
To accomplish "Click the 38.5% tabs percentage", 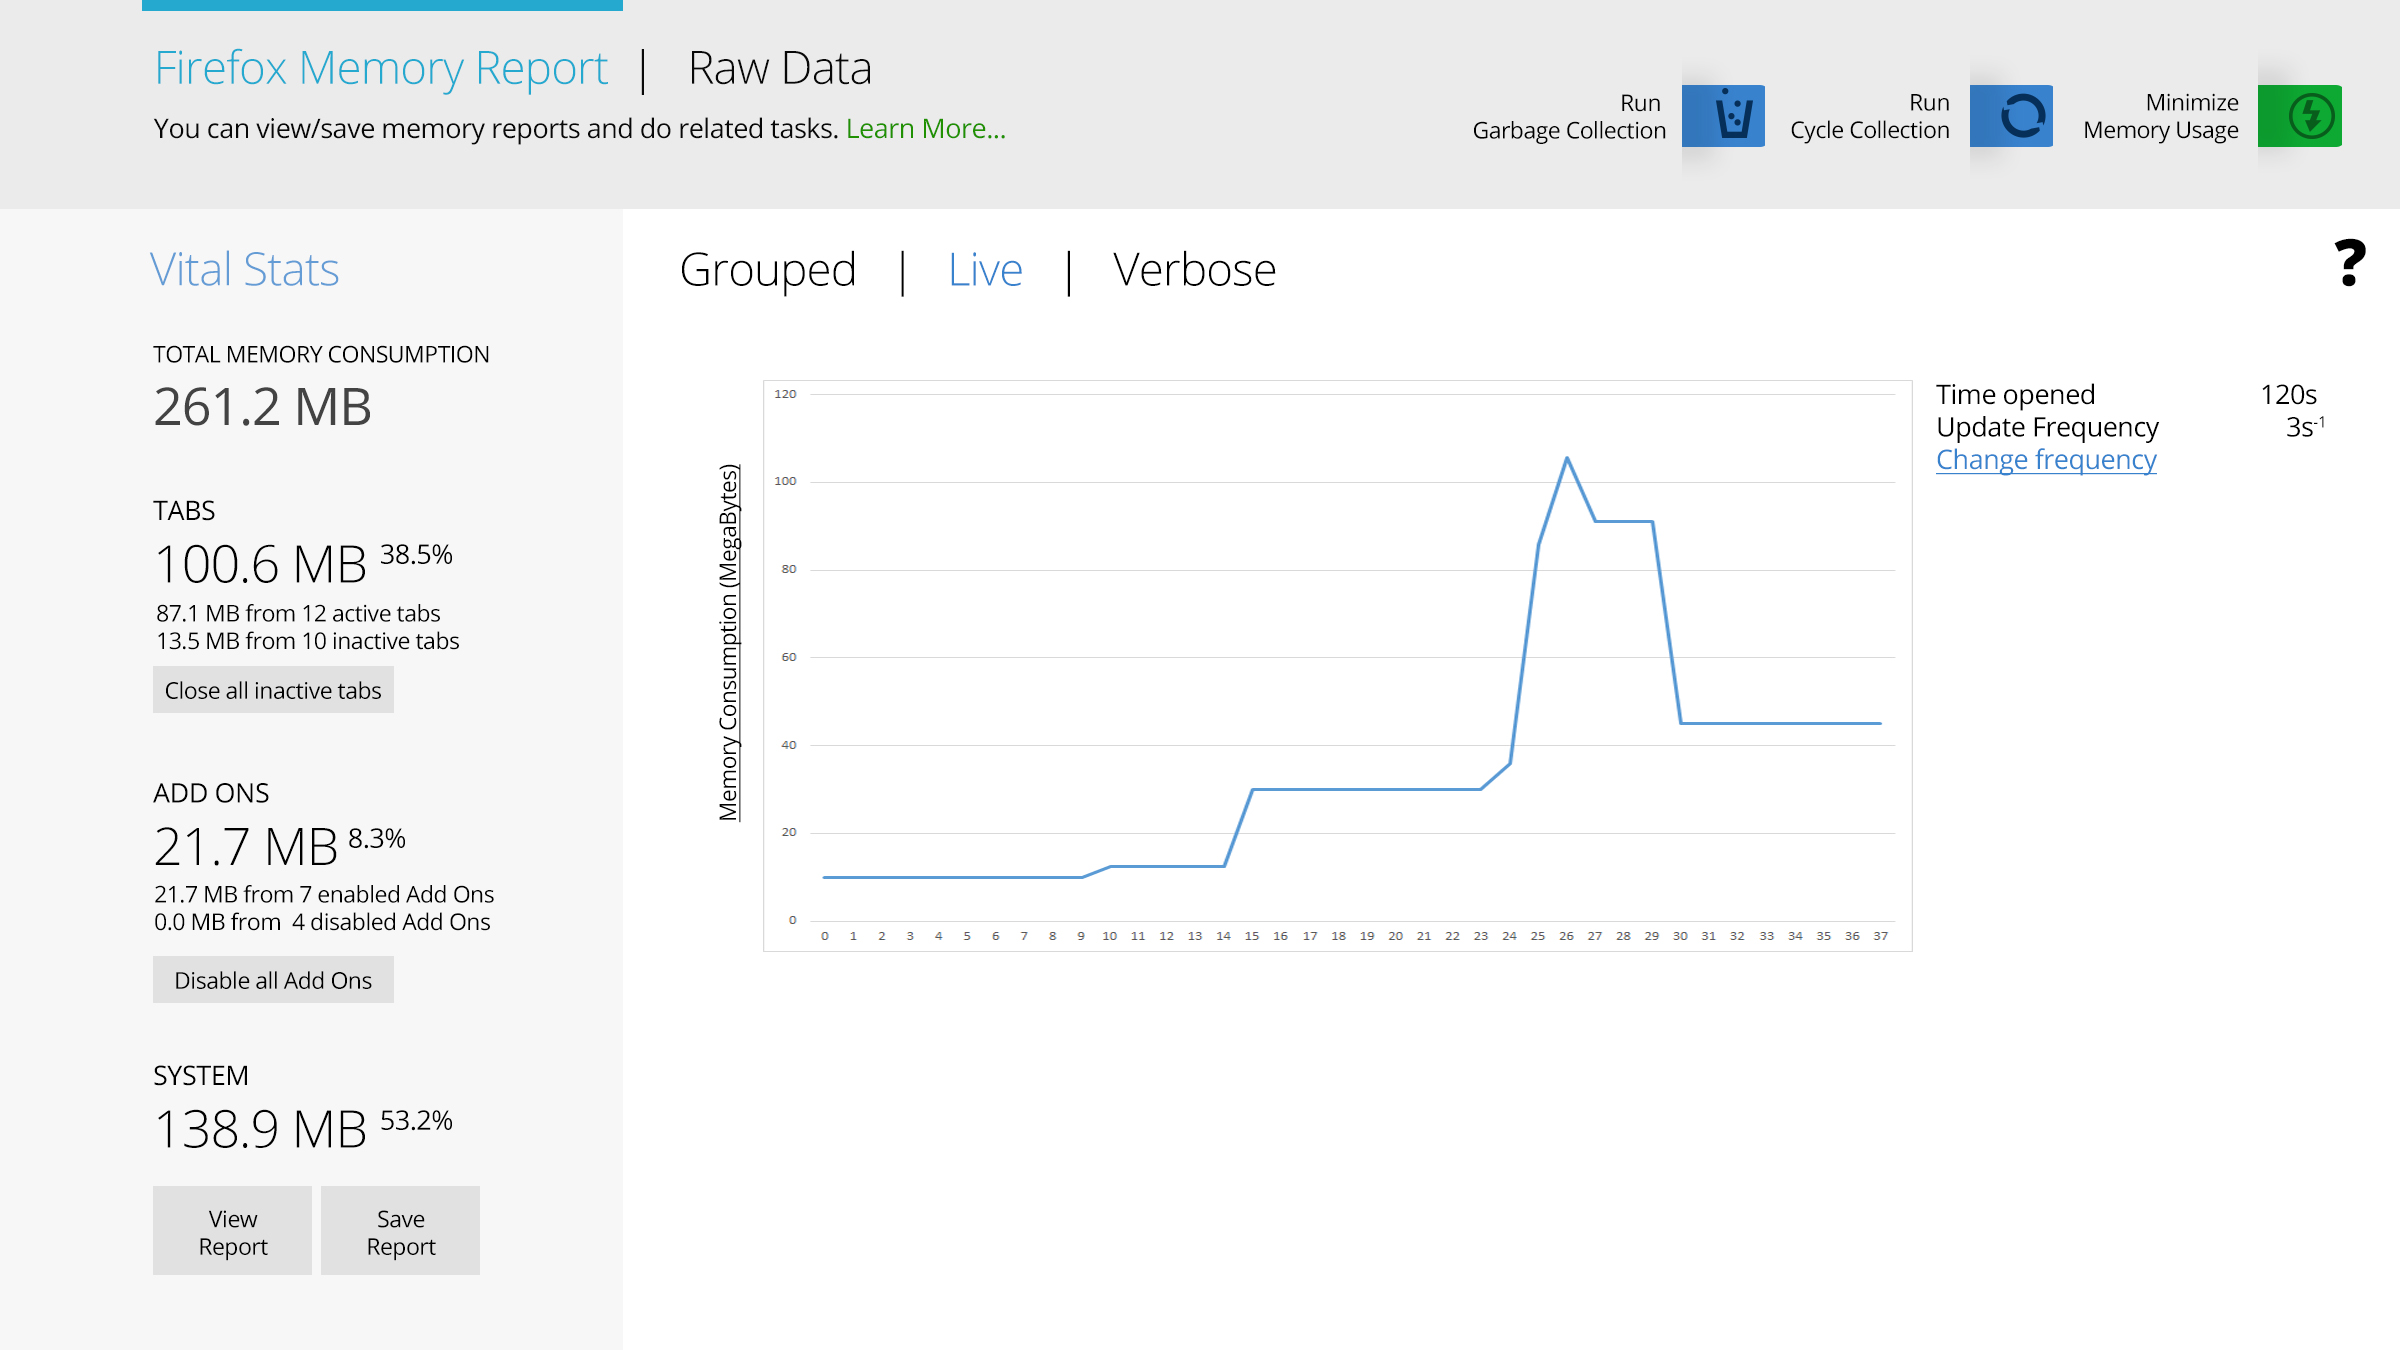I will 416,555.
